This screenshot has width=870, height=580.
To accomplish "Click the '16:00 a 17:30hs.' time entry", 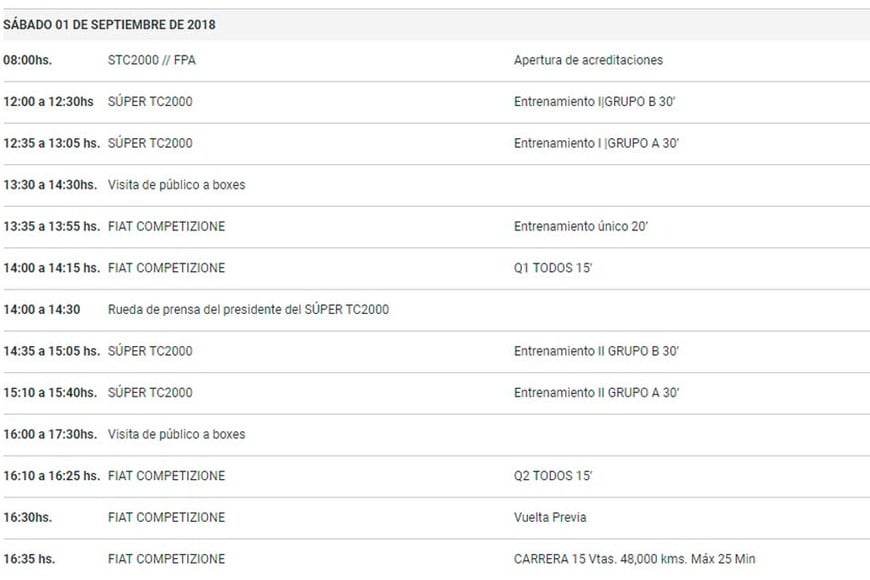I will coord(50,434).
